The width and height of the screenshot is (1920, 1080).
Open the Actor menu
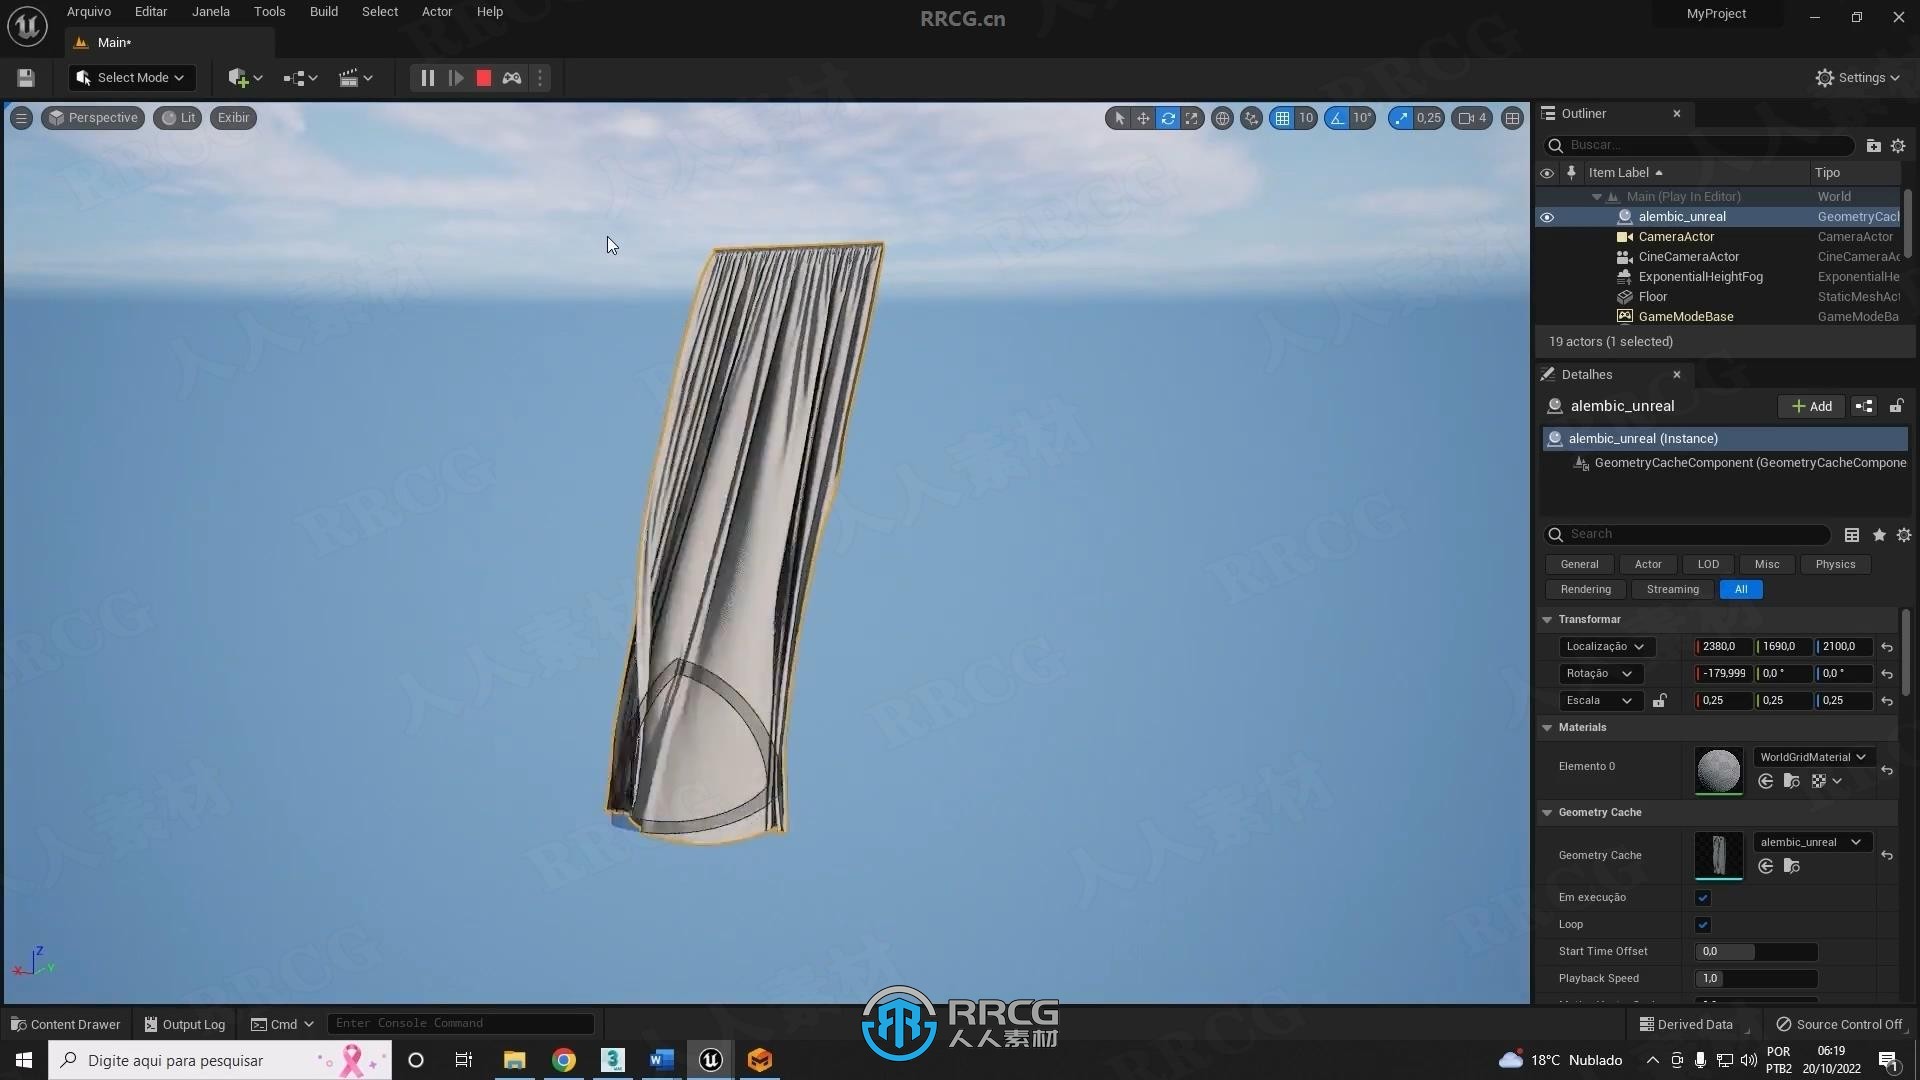(x=435, y=11)
